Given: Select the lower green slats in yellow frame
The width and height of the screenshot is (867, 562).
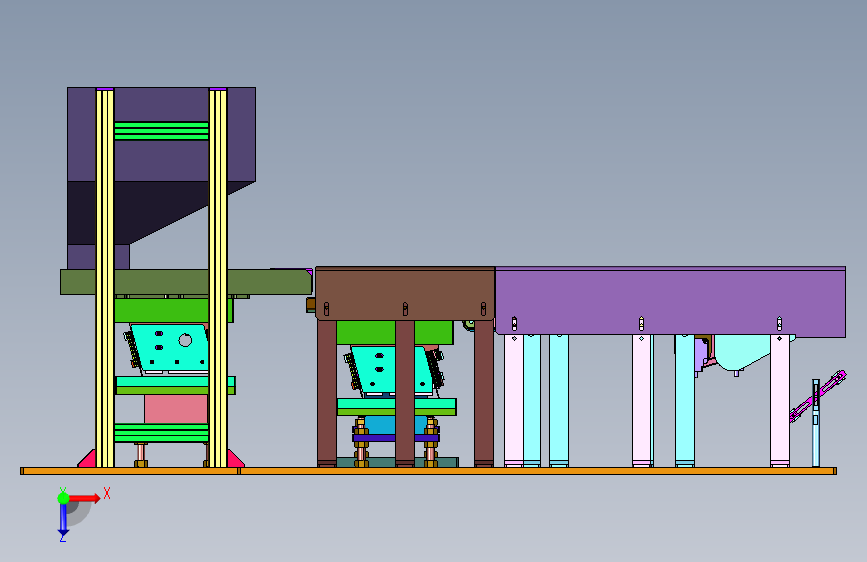Looking at the screenshot, I should point(161,433).
